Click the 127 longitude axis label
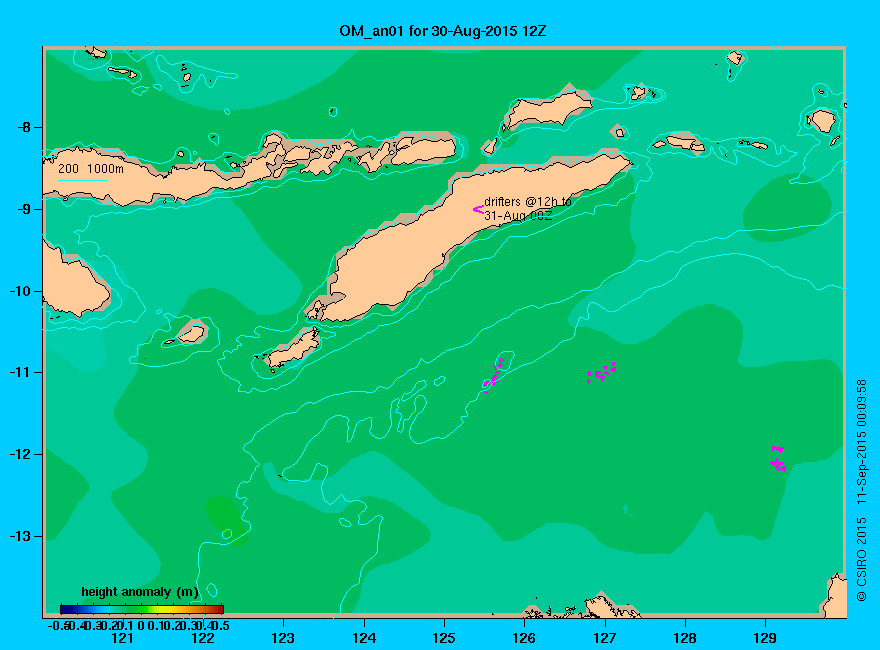The height and width of the screenshot is (650, 880). click(x=604, y=638)
